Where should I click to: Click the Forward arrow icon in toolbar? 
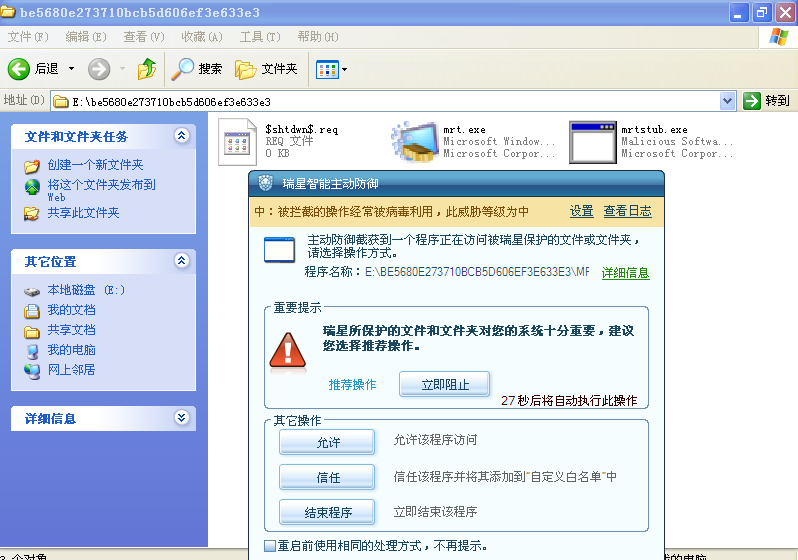click(x=99, y=69)
